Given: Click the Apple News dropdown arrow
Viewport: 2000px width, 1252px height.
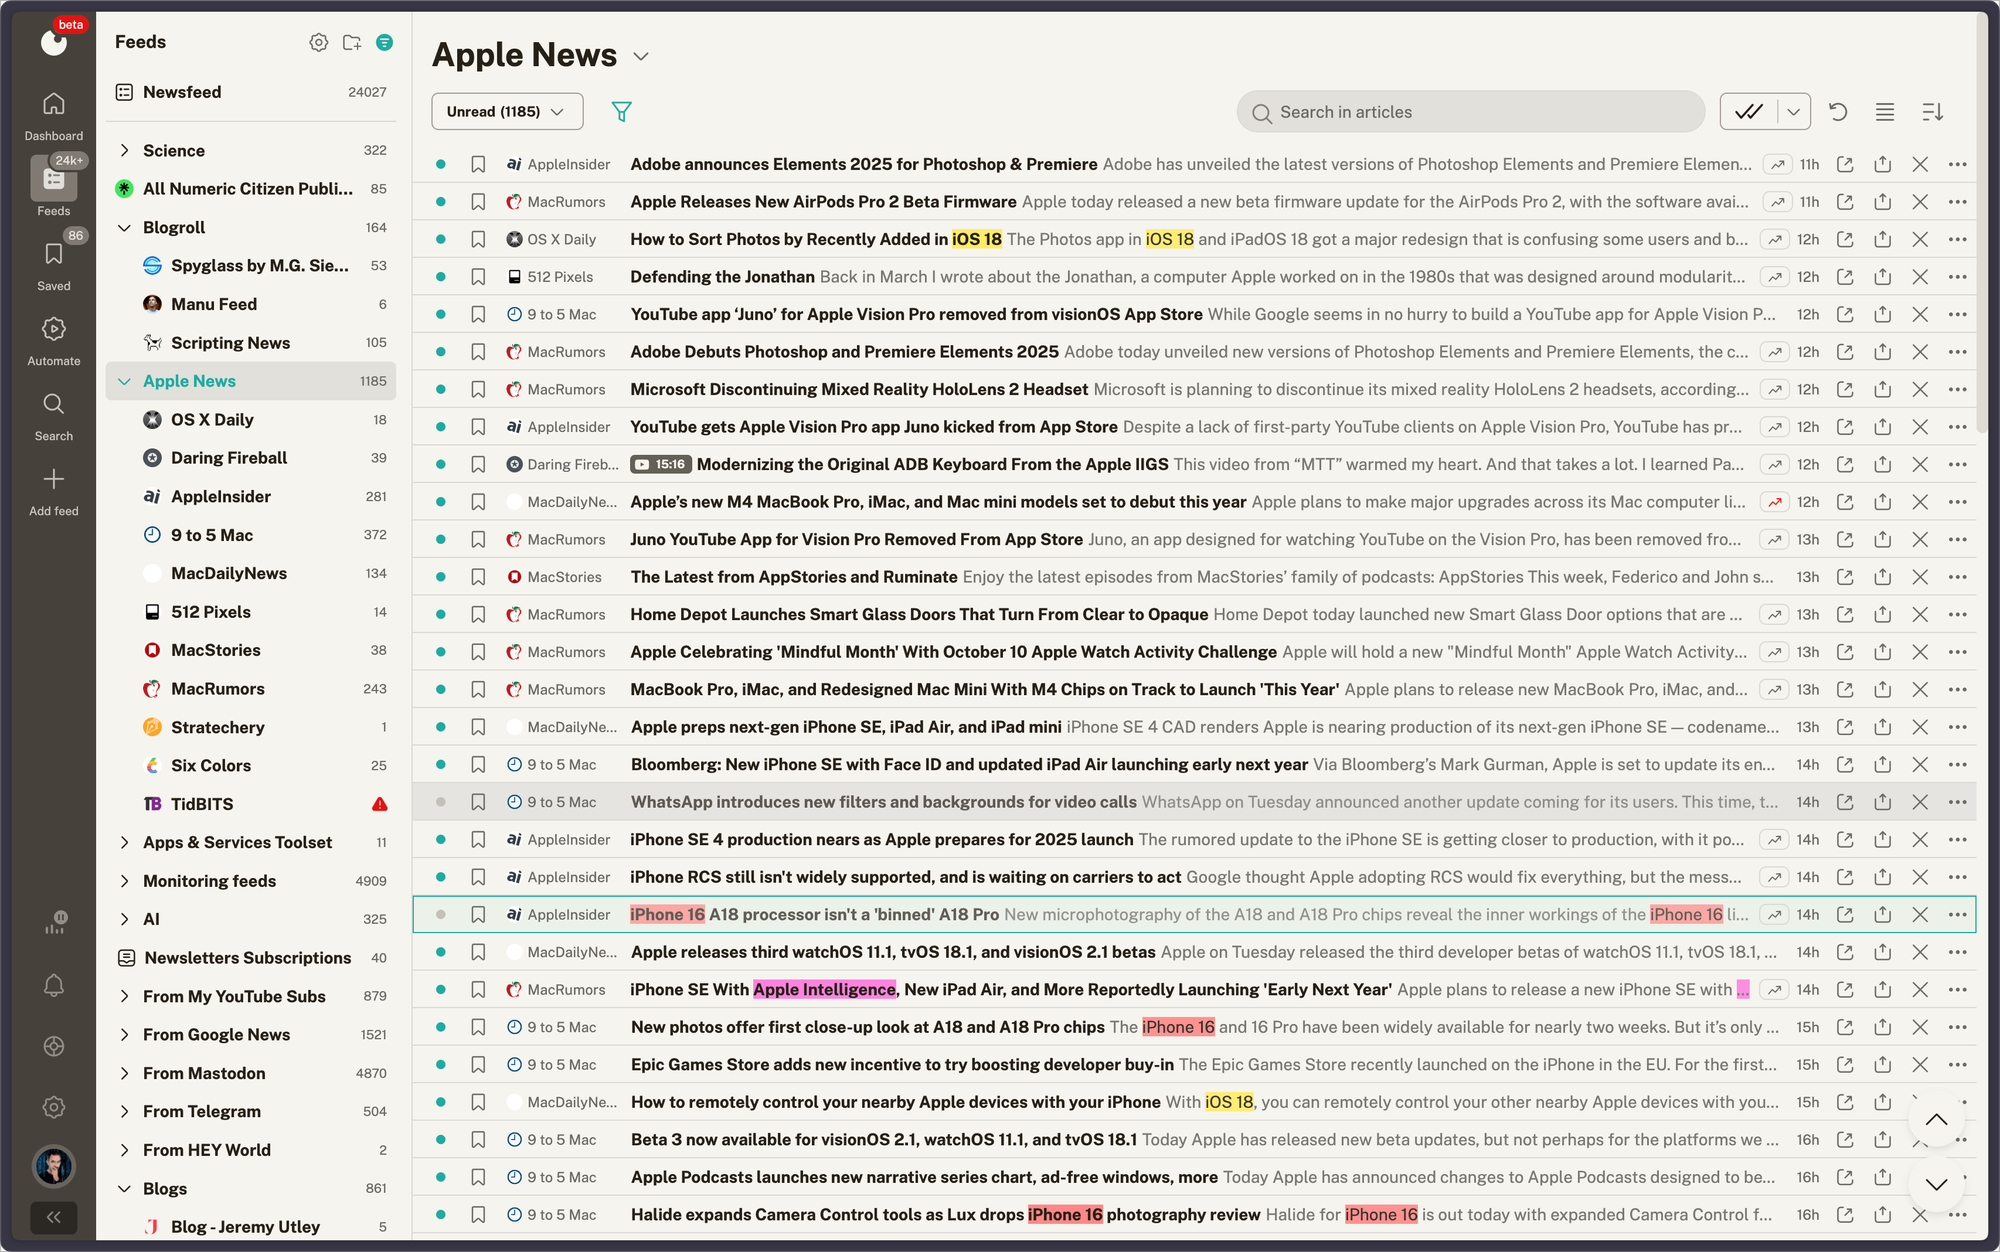Looking at the screenshot, I should pos(645,56).
